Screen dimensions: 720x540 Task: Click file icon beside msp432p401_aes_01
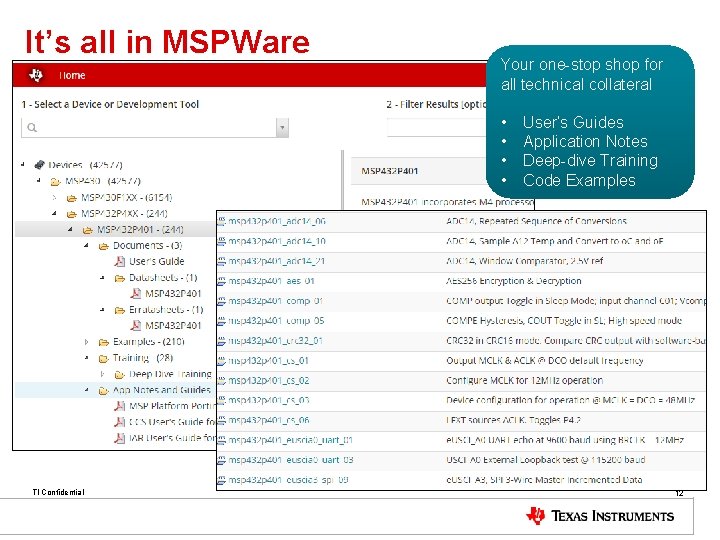point(221,281)
